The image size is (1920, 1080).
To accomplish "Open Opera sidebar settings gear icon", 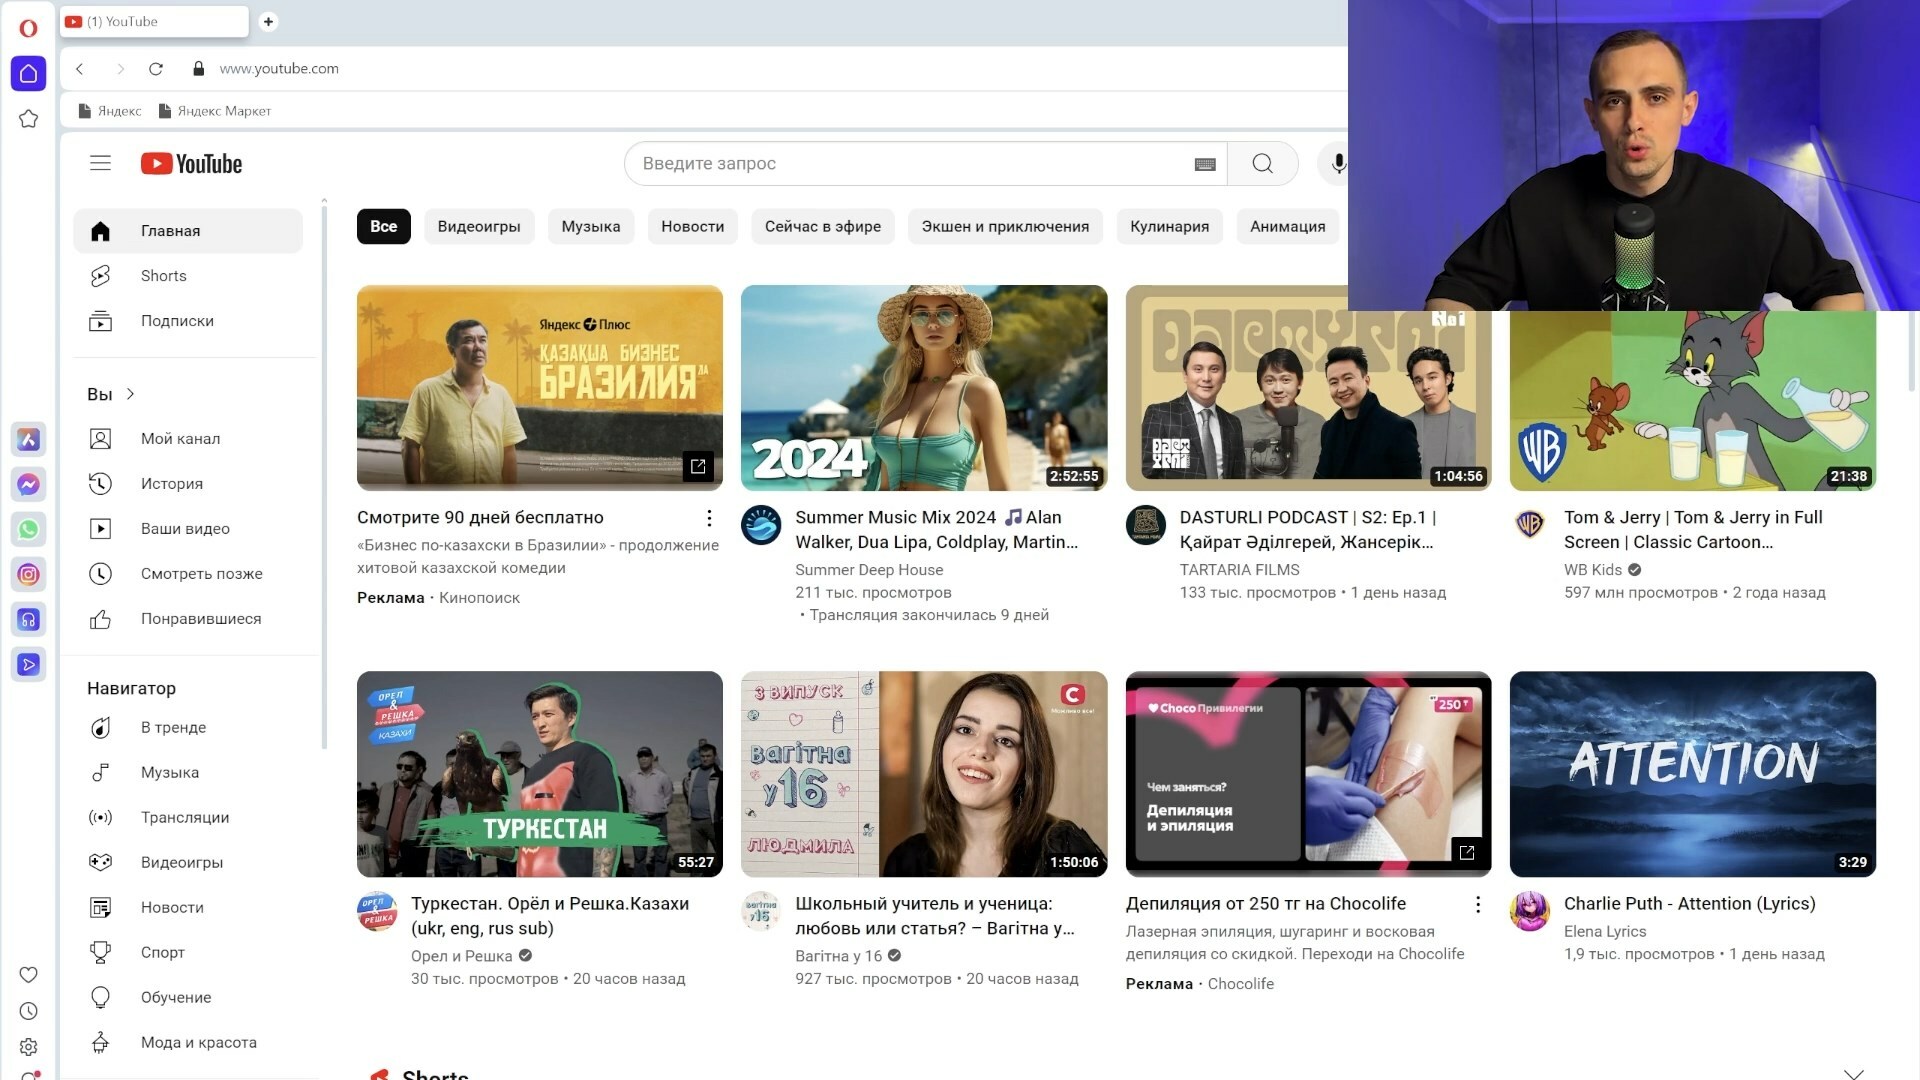I will click(x=28, y=1046).
